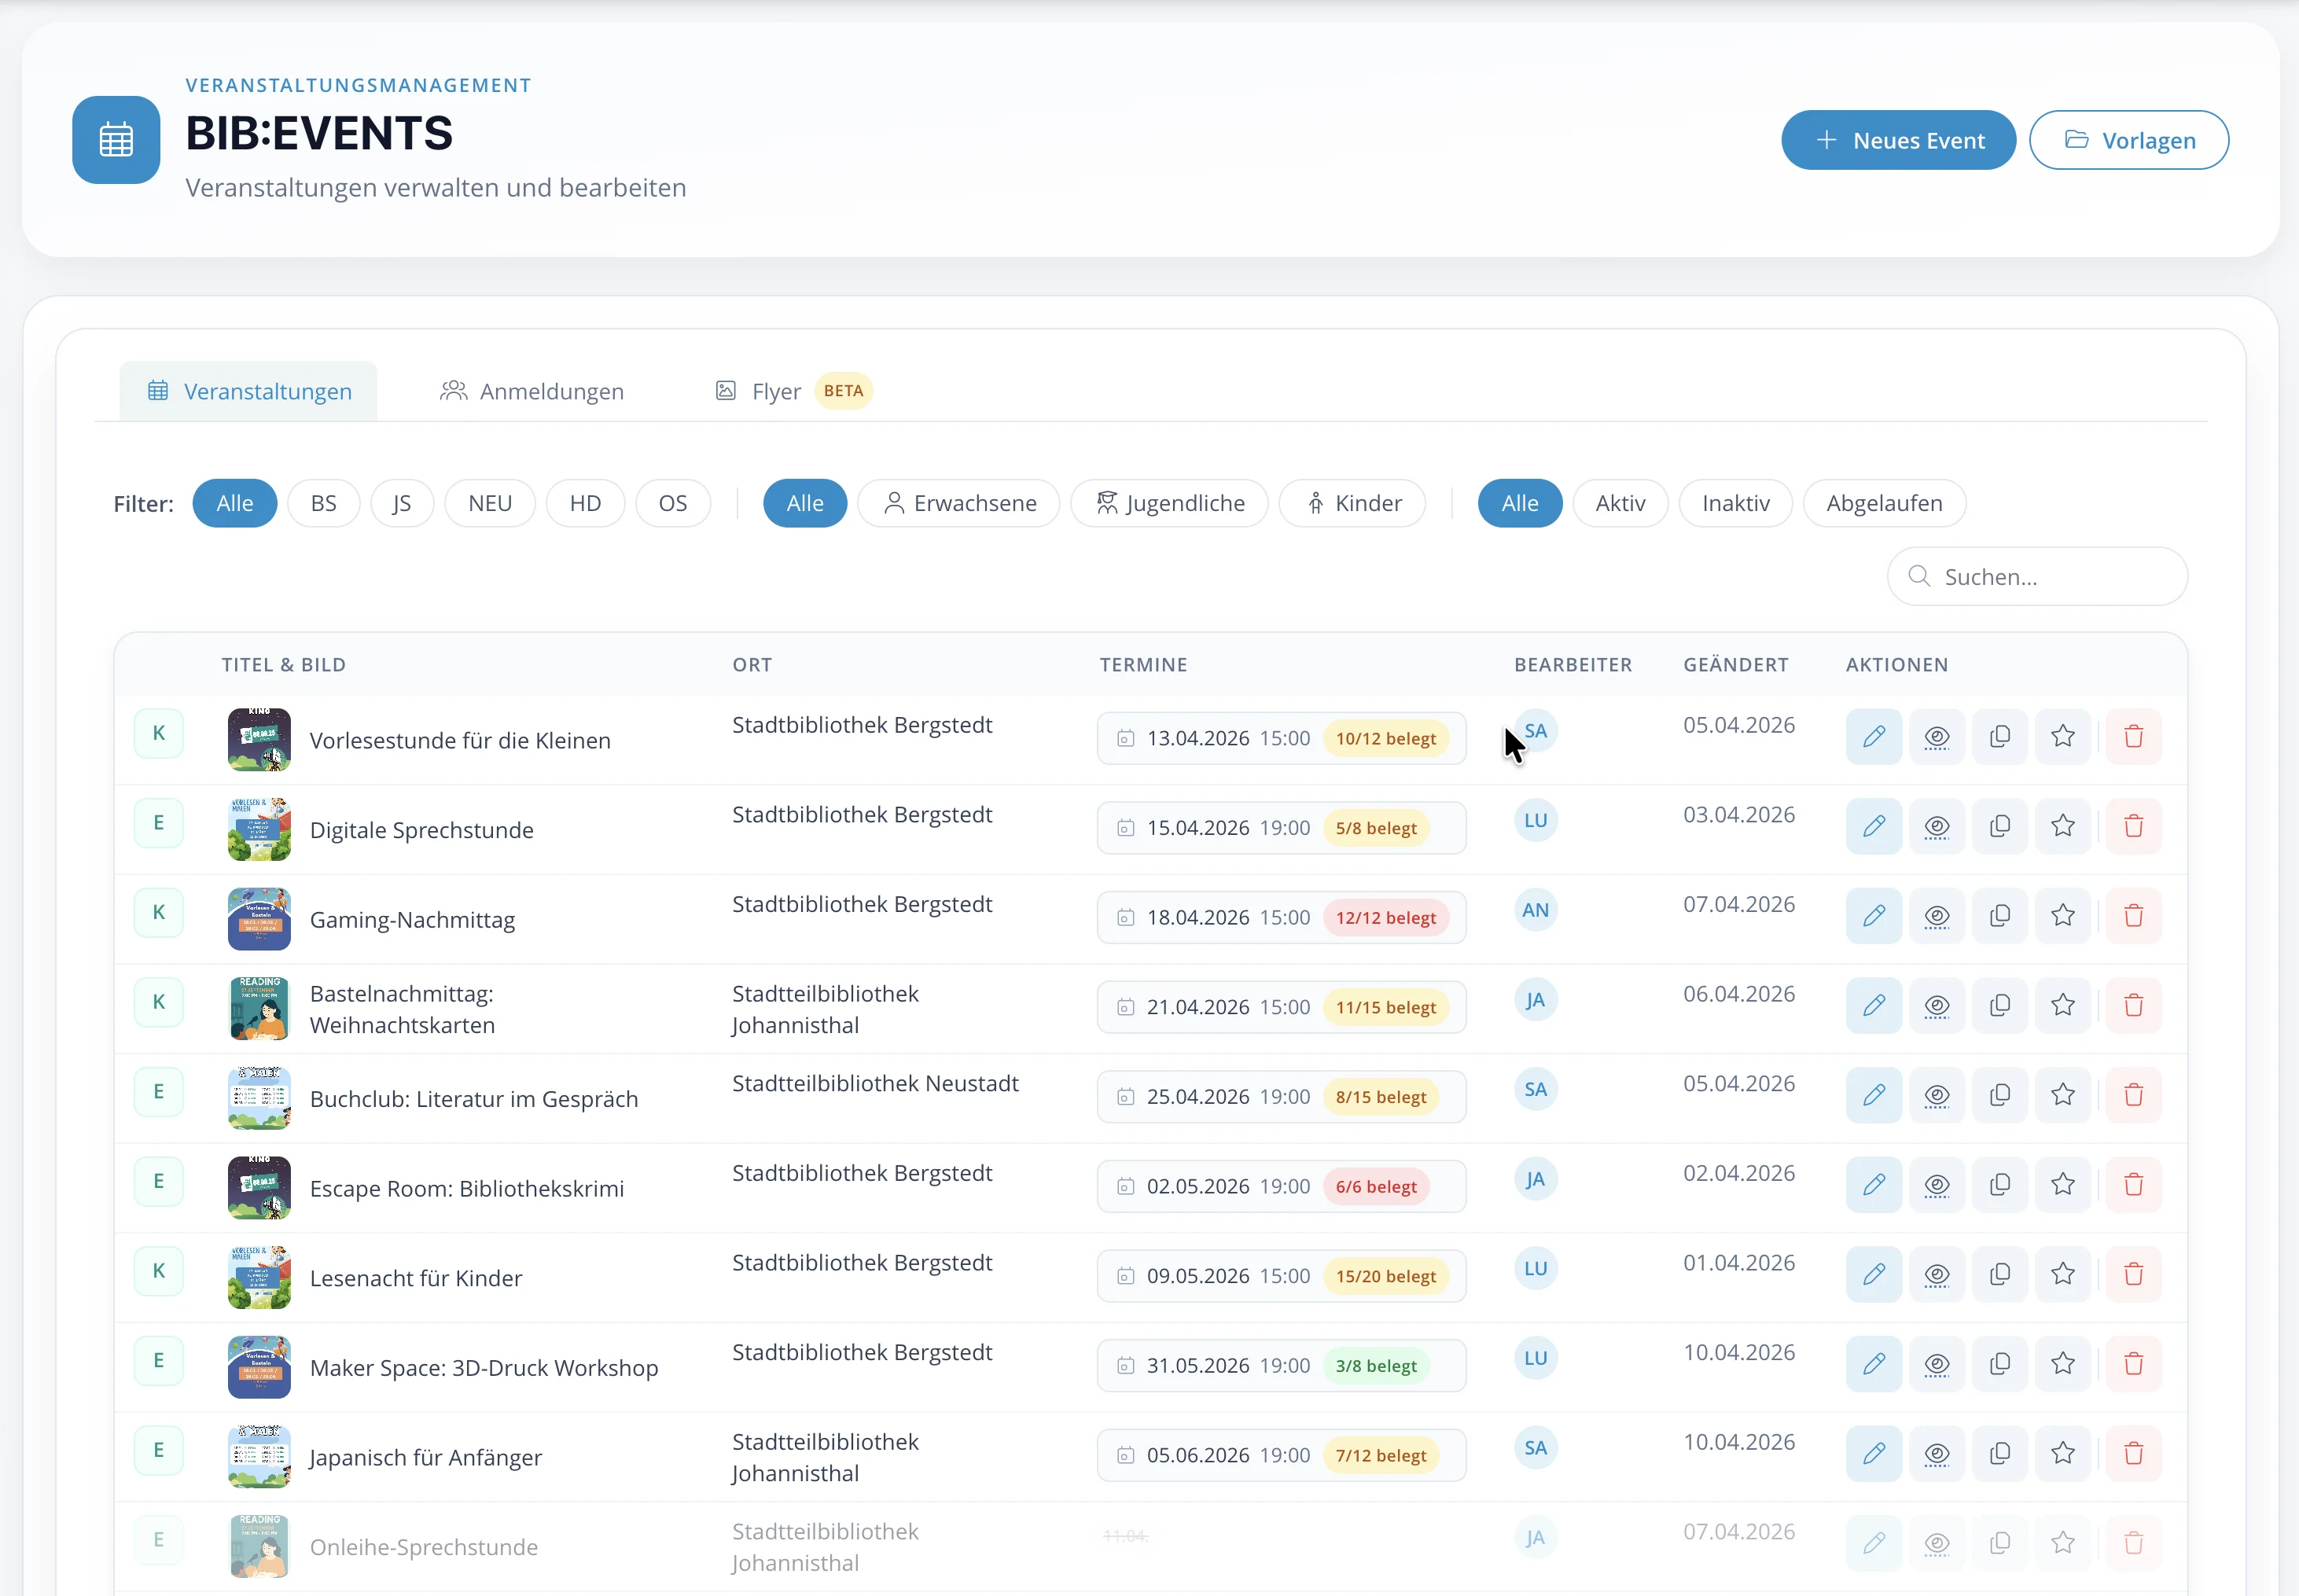Image resolution: width=2299 pixels, height=1596 pixels.
Task: Show preview of Maker Space: 3D-Druck Workshop
Action: [1937, 1363]
